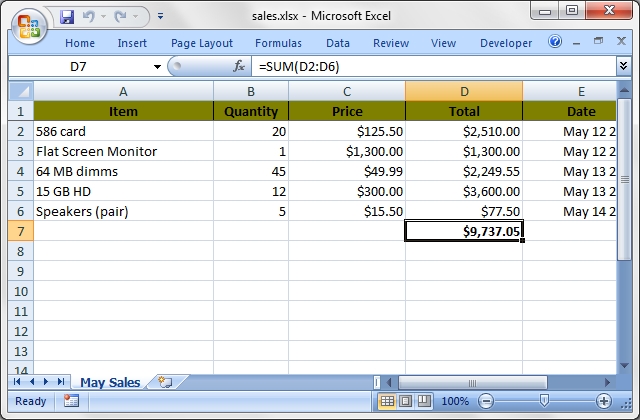640x420 pixels.
Task: Jump to first sheet tab arrow
Action: coord(17,382)
